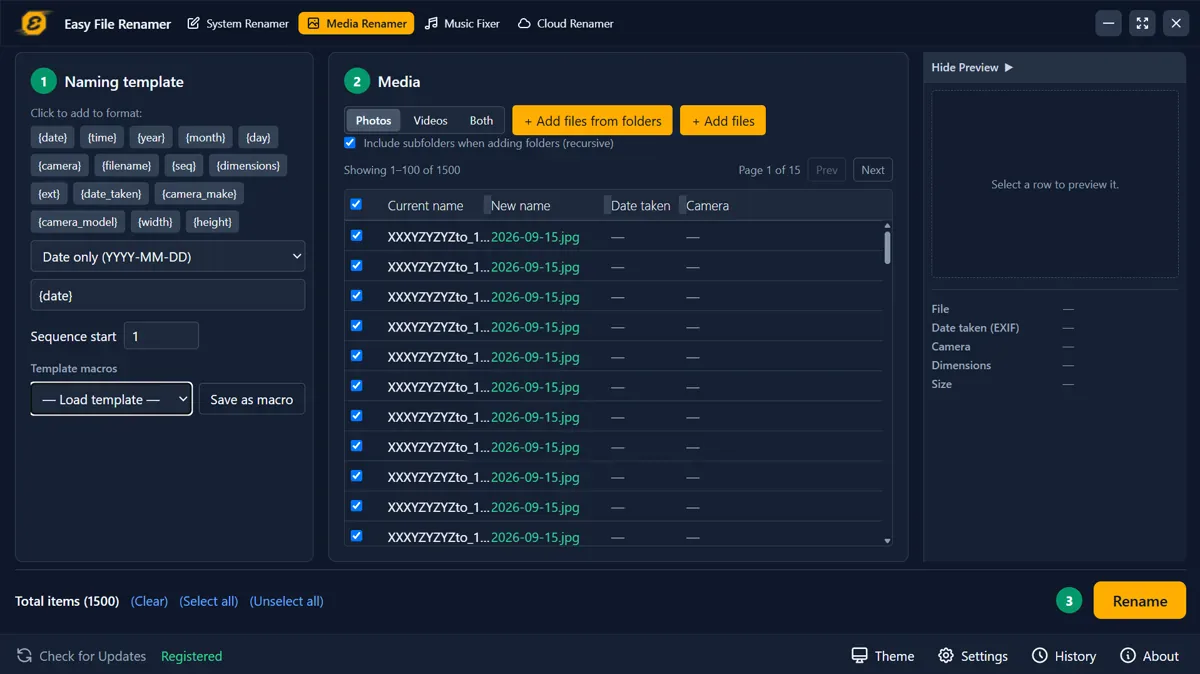This screenshot has height=674, width=1200.
Task: Add the {camera_model} token
Action: (78, 222)
